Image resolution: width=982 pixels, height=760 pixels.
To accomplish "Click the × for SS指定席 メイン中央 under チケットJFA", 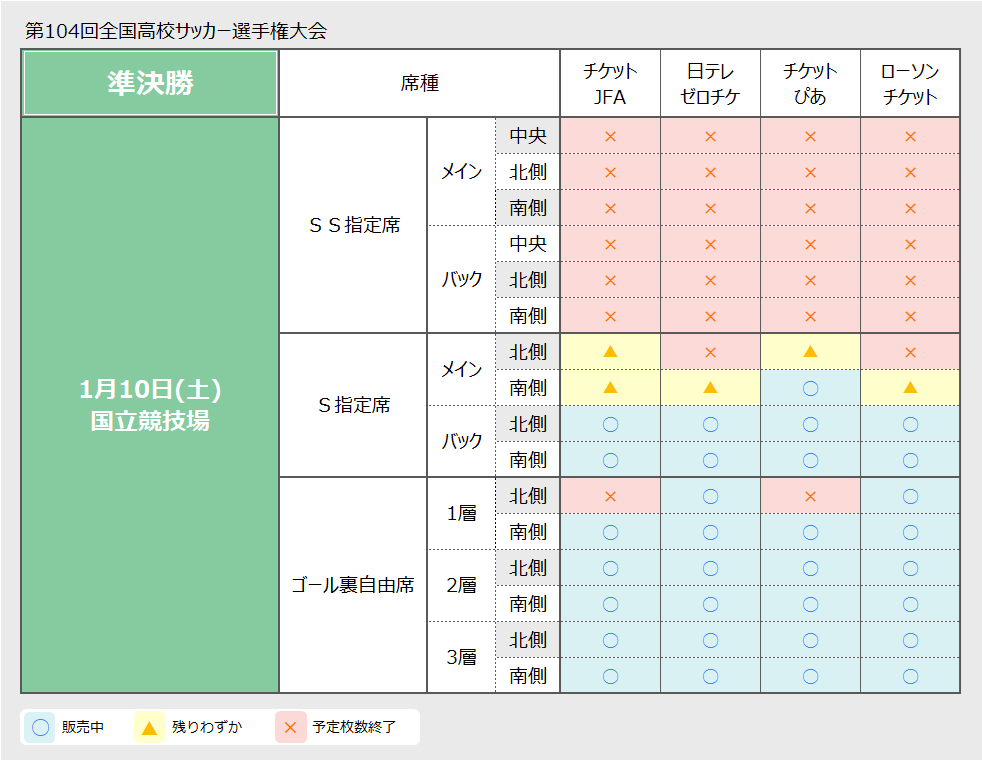I will pos(610,136).
